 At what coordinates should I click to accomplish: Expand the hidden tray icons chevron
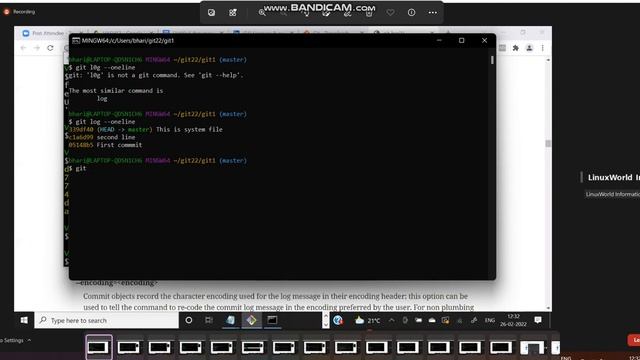coord(391,320)
